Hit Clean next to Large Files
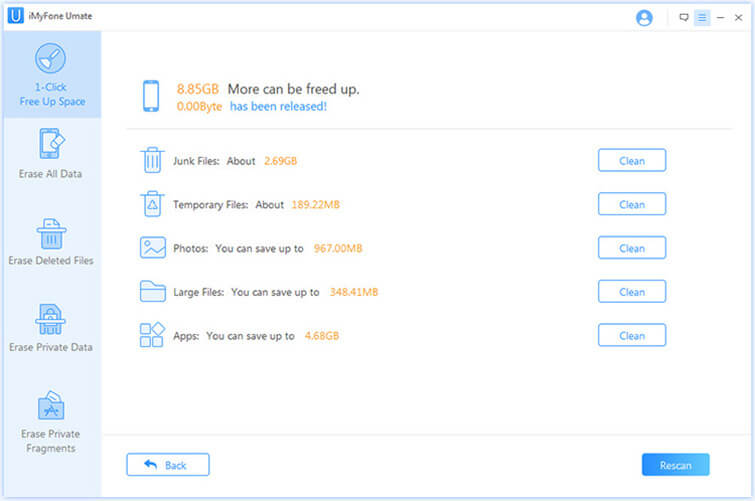This screenshot has height=501, width=755. click(631, 292)
